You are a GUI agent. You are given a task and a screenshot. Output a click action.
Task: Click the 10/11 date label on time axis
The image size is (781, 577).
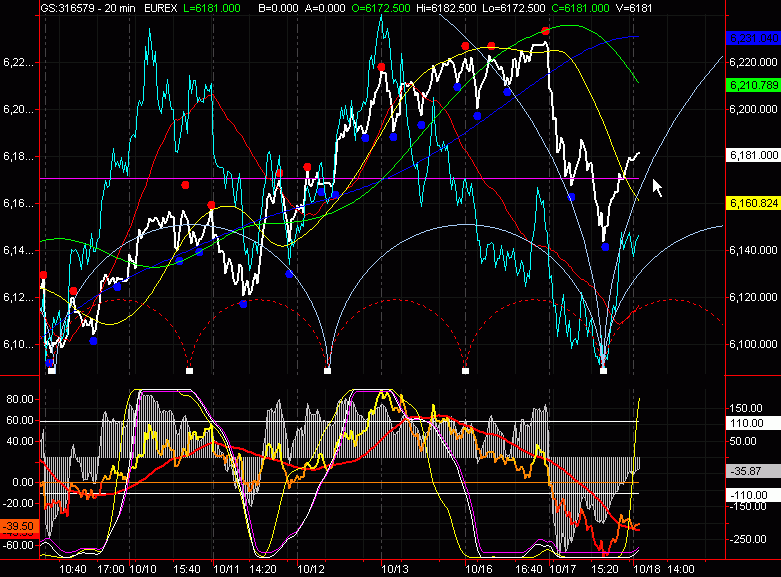pos(227,569)
